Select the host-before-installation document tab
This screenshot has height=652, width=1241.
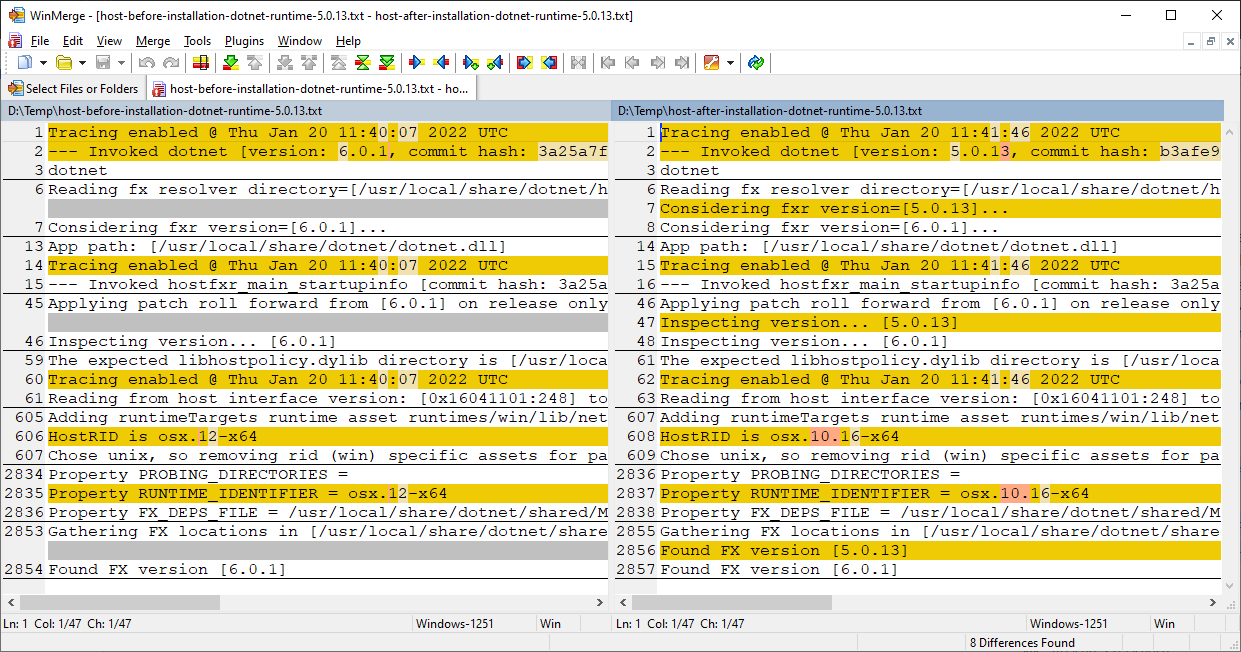click(x=310, y=88)
